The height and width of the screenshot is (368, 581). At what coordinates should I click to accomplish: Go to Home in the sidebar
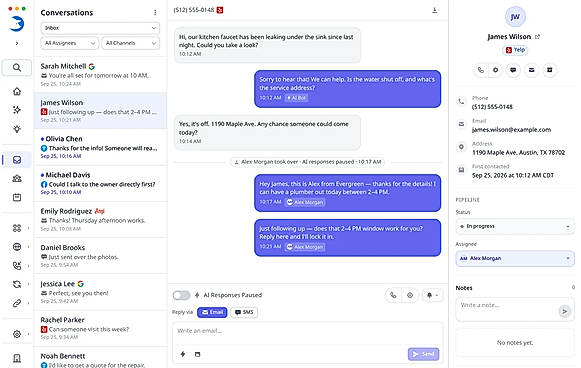[17, 91]
